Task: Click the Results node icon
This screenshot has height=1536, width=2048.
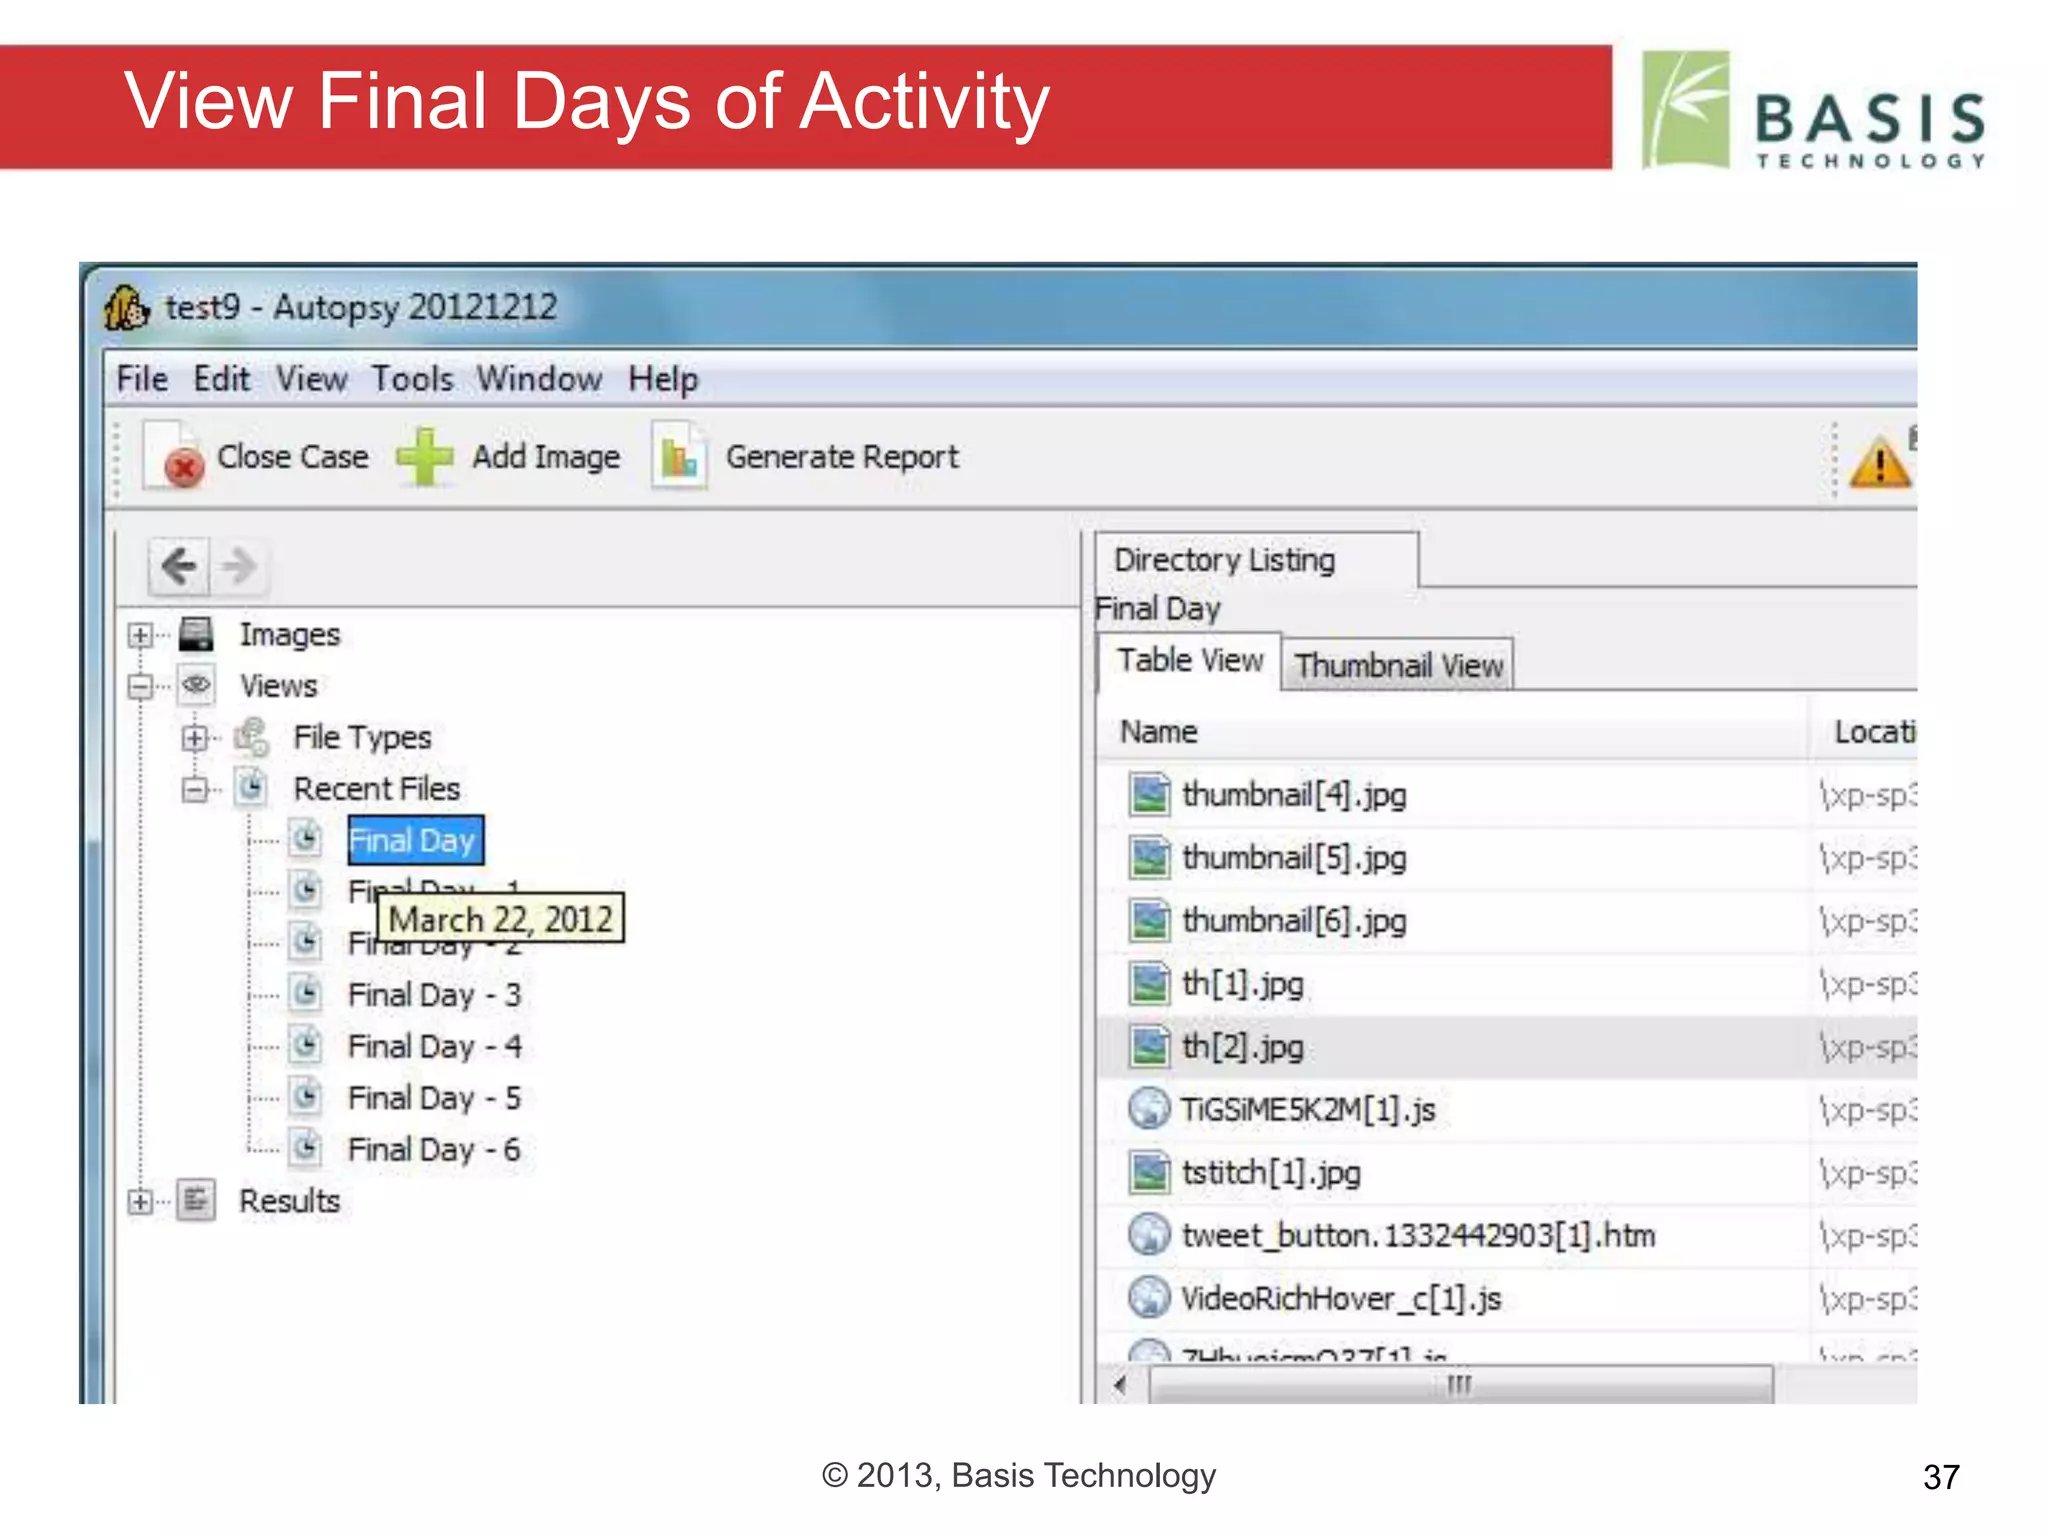Action: point(196,1200)
